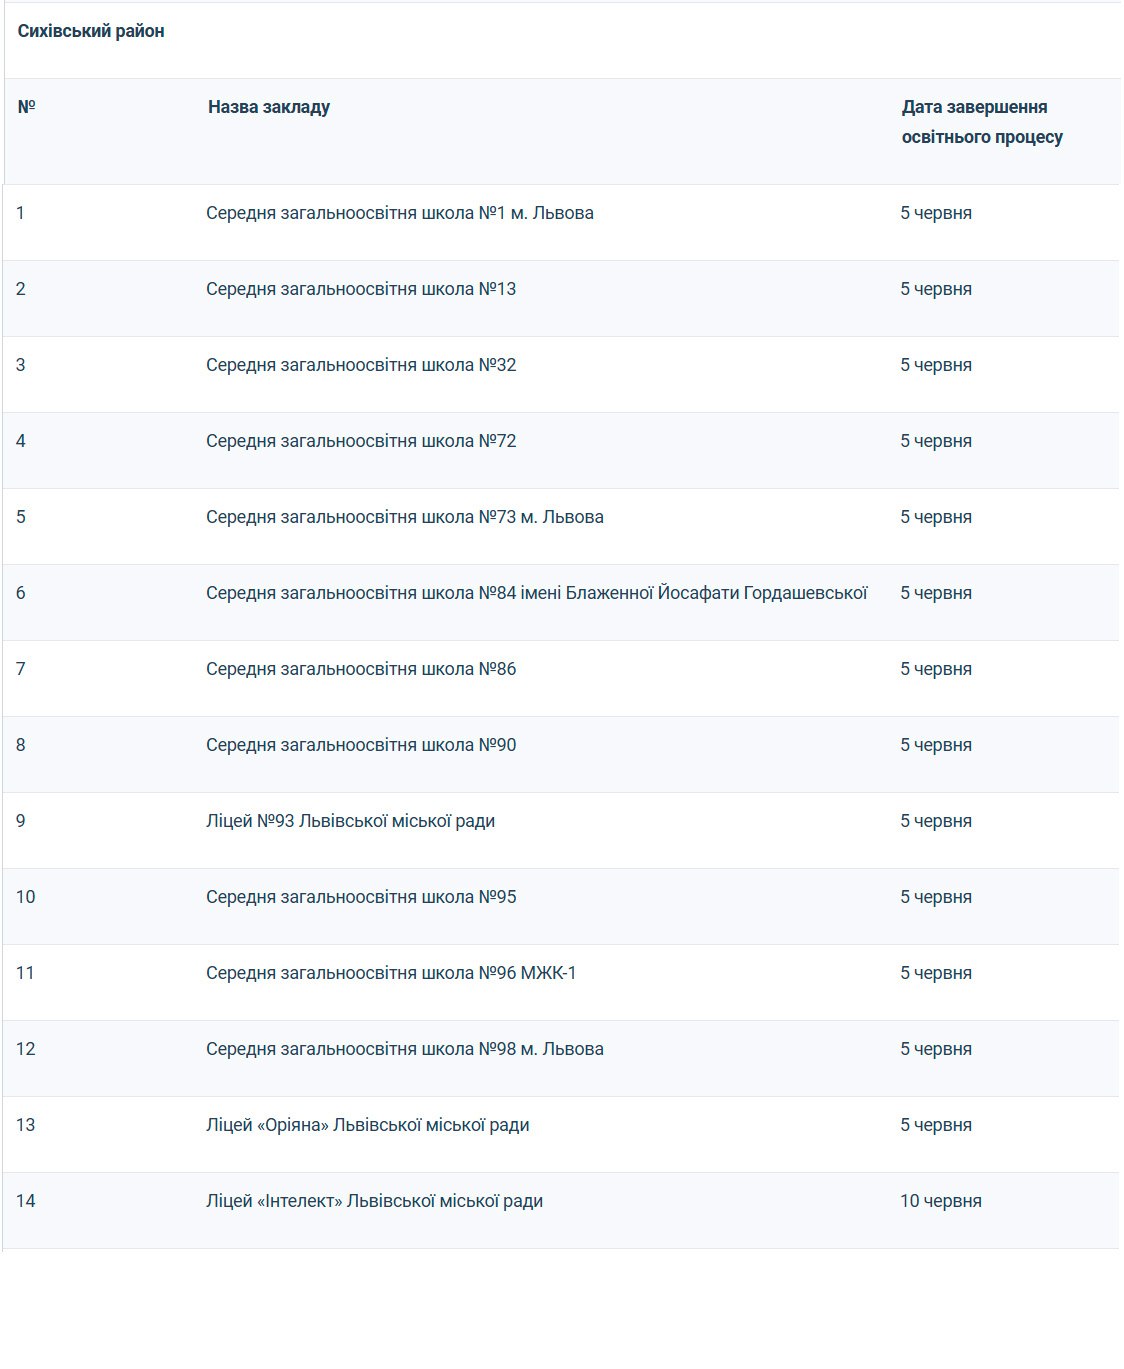1124x1369 pixels.
Task: Select Середня загальноосвітня школа №1 м. Львова
Action: (x=400, y=213)
